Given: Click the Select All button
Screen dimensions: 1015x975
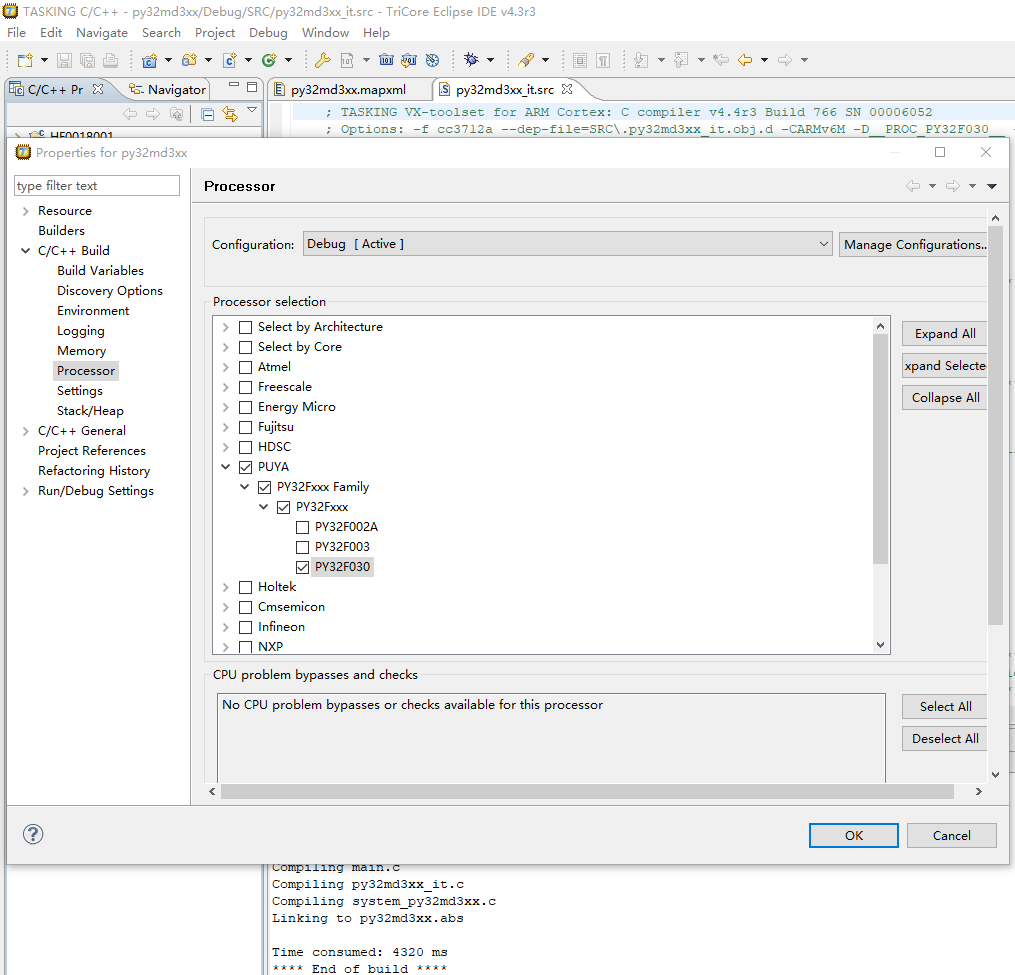Looking at the screenshot, I should click(944, 706).
